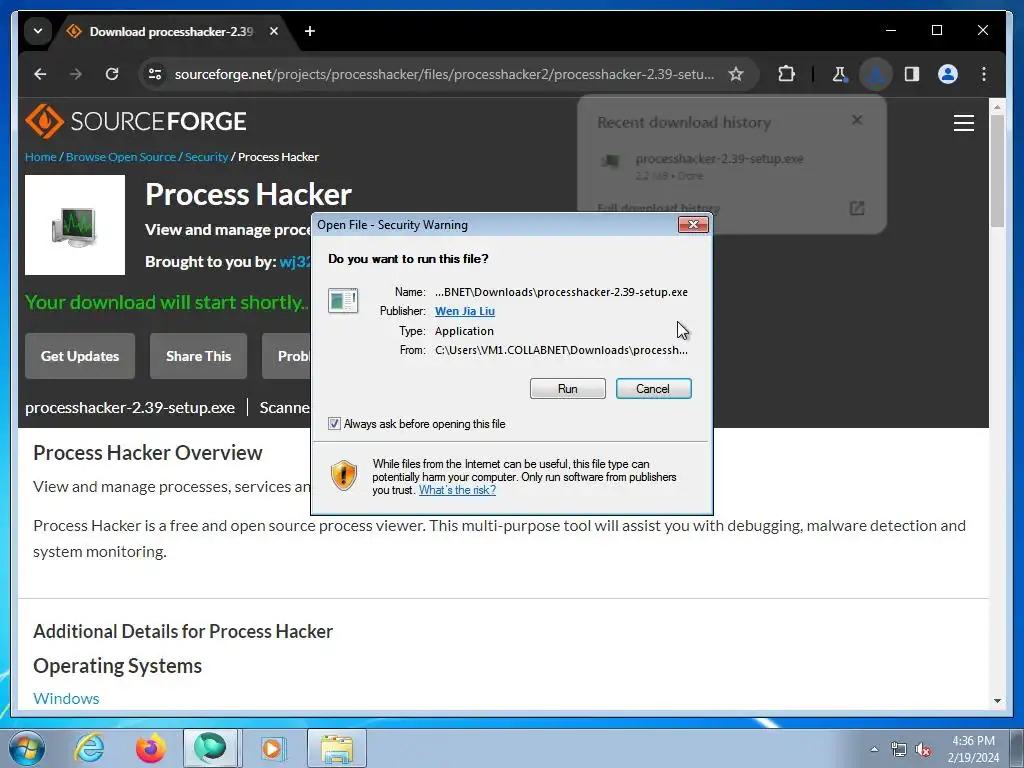Launch Internet Explorer from the taskbar

tap(89, 748)
